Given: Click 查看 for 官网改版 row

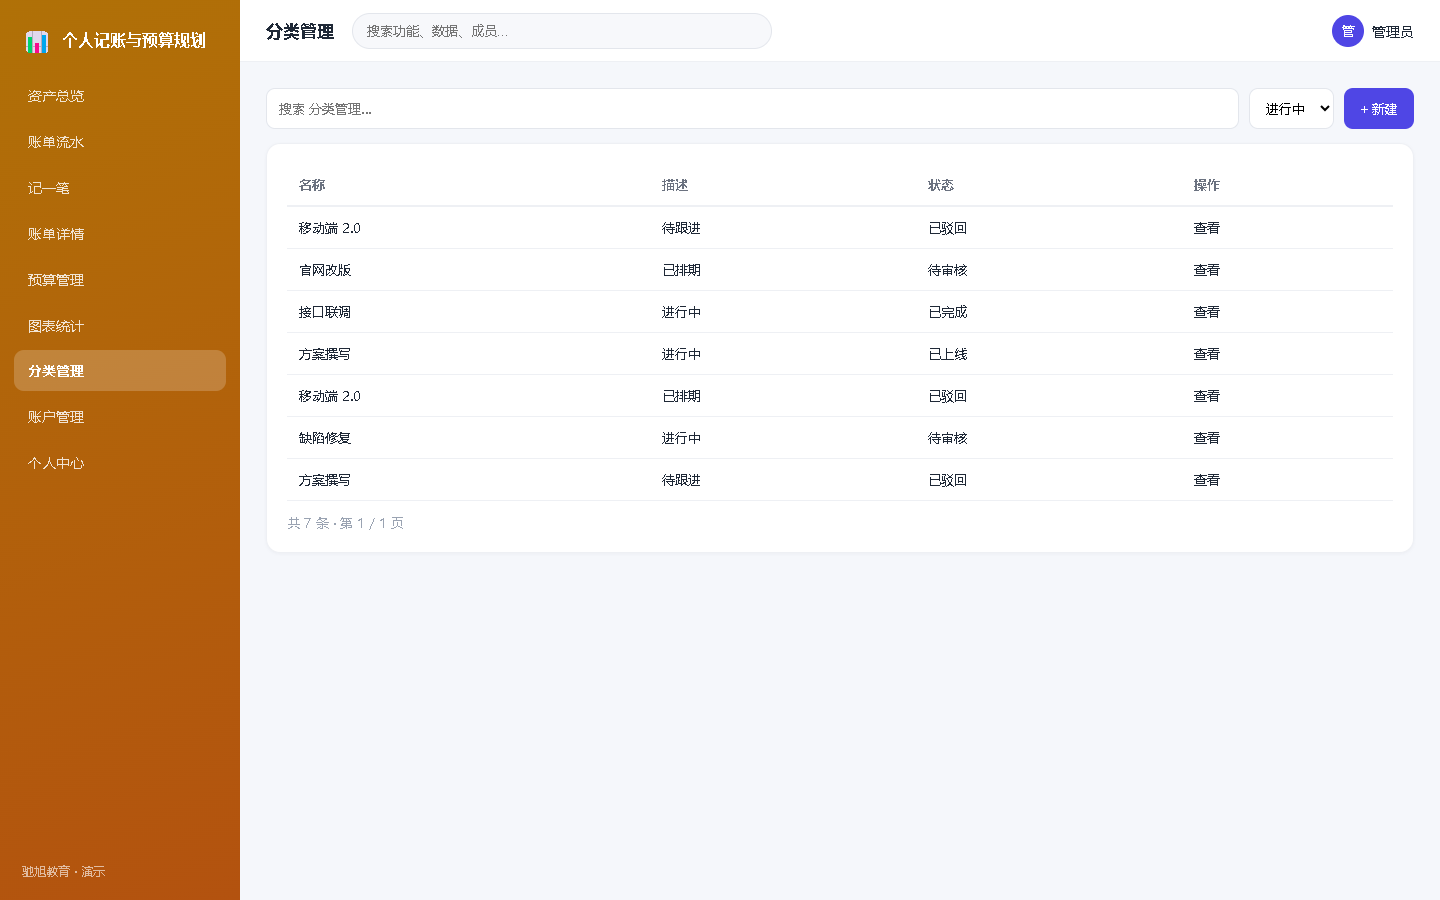Looking at the screenshot, I should coord(1207,270).
